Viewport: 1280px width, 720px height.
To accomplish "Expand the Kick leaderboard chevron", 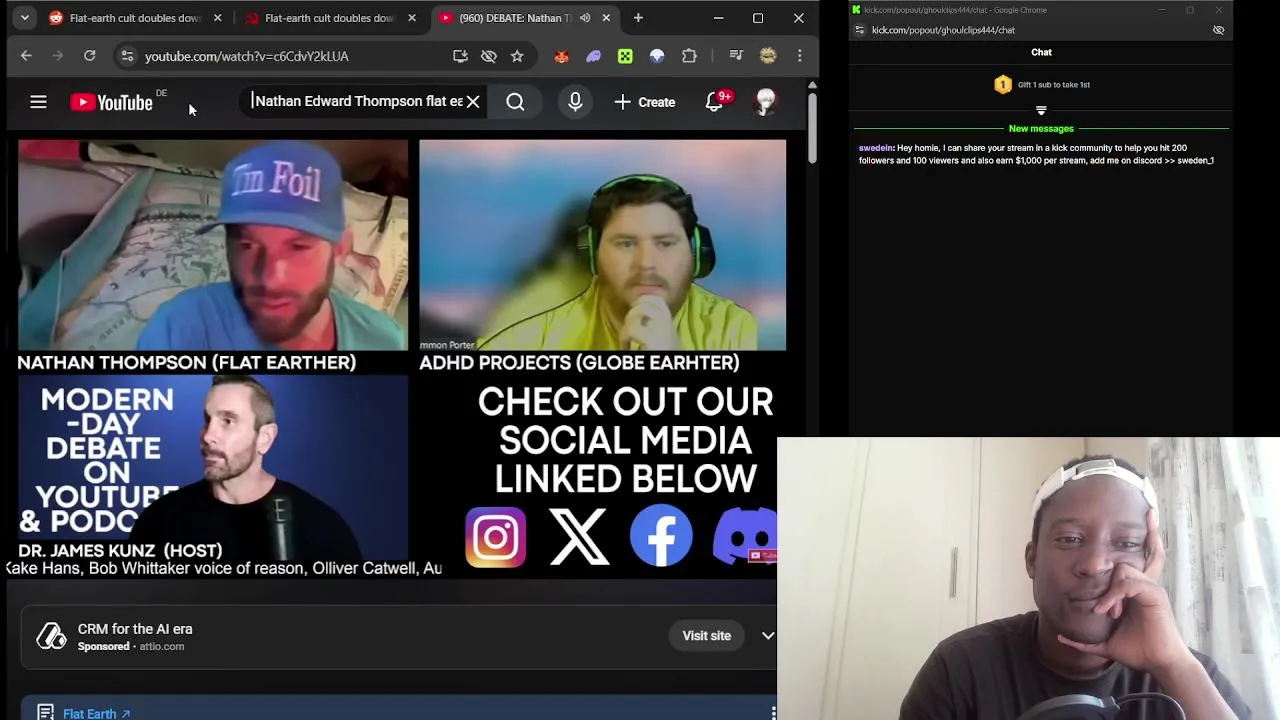I will [1041, 111].
